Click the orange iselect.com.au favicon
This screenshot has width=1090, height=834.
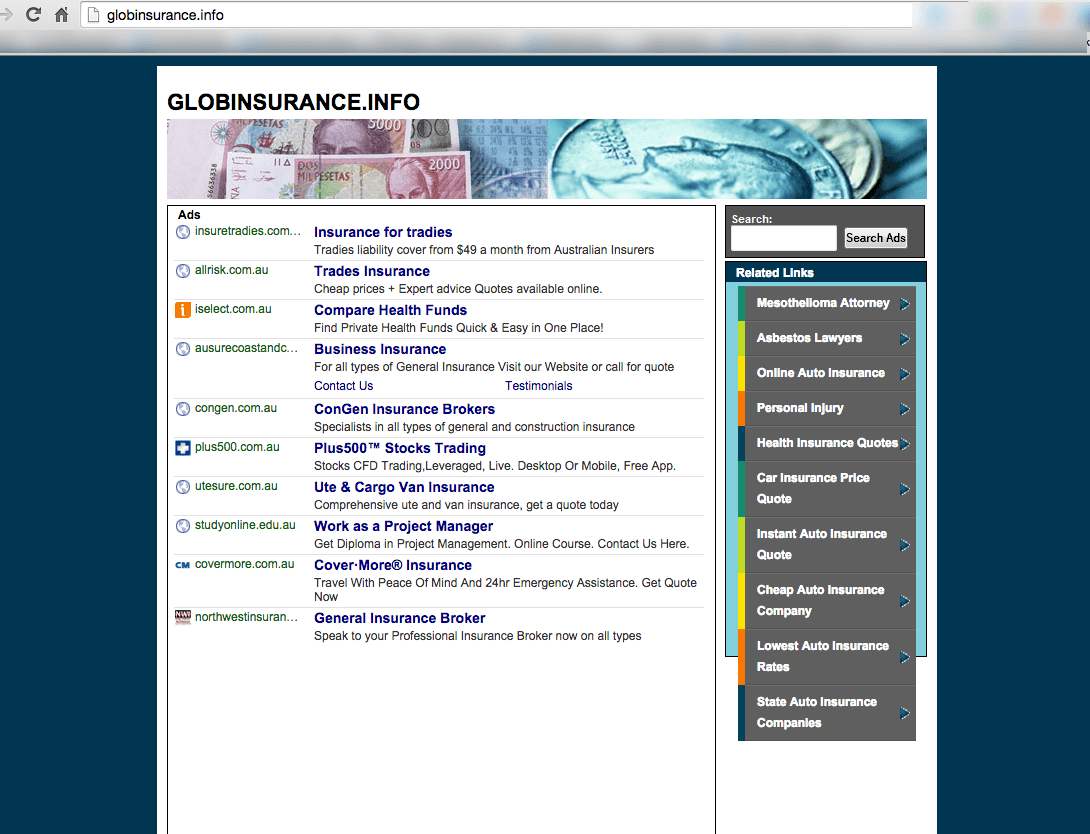[x=182, y=309]
